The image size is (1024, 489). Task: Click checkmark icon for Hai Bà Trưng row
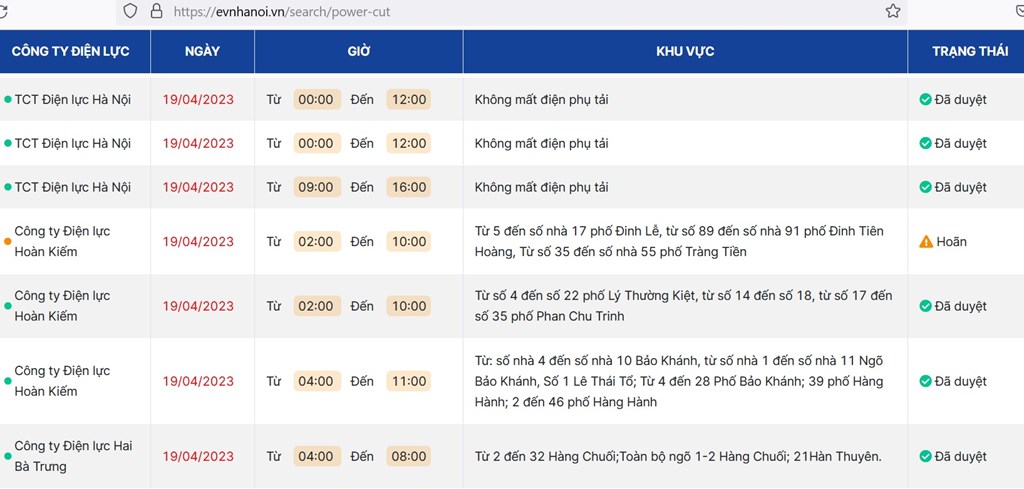tap(925, 456)
